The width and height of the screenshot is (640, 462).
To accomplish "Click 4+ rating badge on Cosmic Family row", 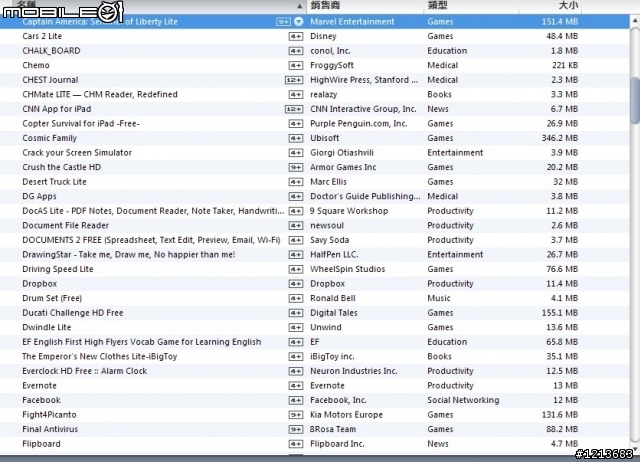I will [296, 138].
